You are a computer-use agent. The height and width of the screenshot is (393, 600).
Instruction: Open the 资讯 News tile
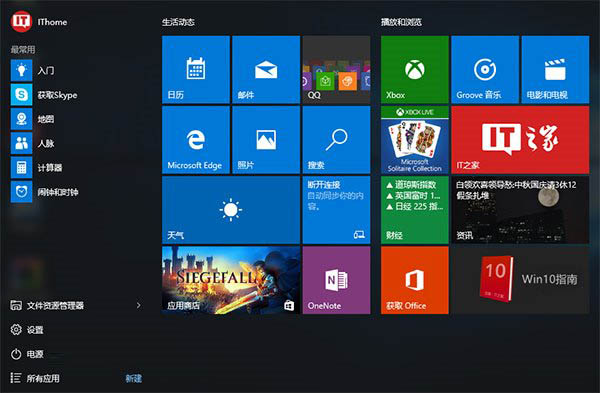(x=520, y=210)
